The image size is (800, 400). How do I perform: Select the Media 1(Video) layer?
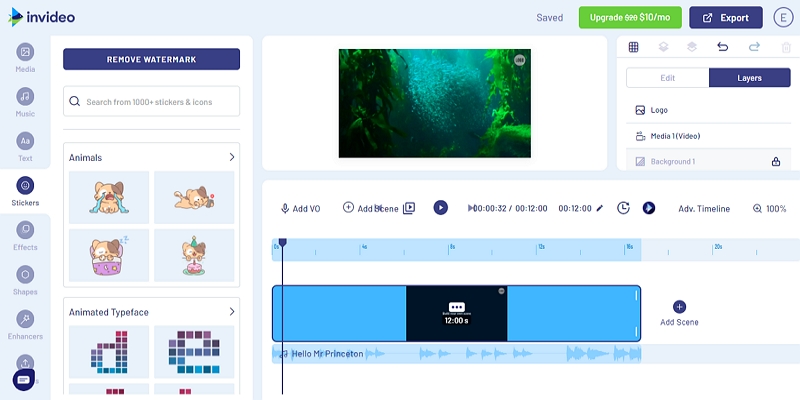pos(708,136)
